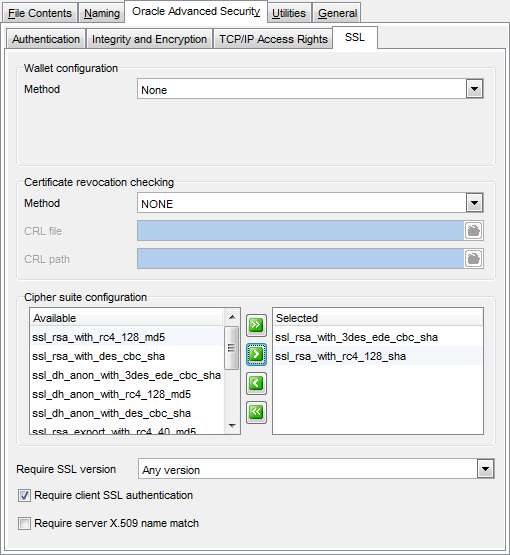Expand Require SSL version dropdown
The height and width of the screenshot is (555, 510).
pos(485,469)
